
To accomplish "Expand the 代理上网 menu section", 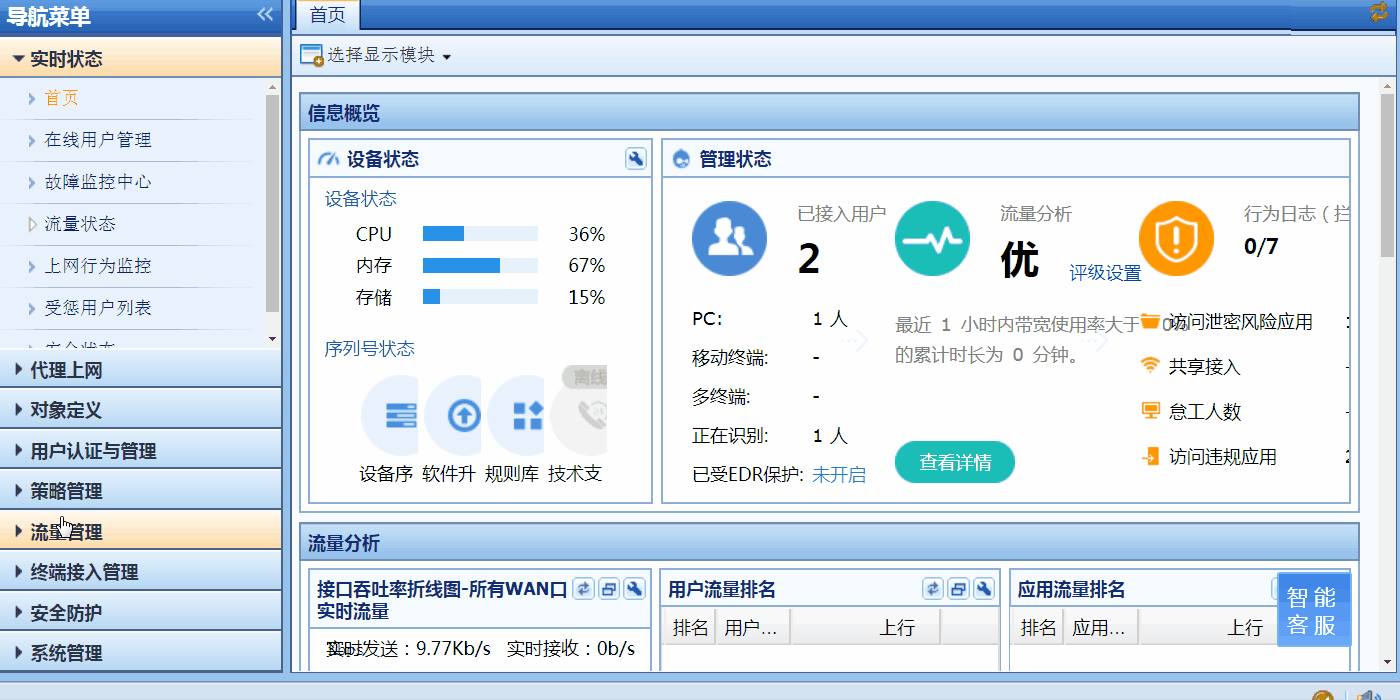I will [141, 370].
